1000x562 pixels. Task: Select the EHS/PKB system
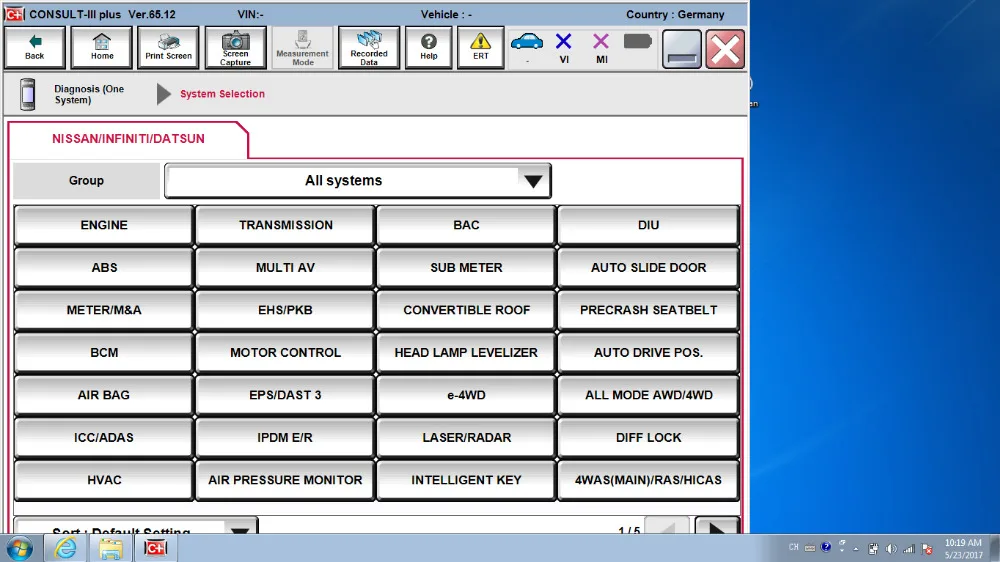click(x=285, y=310)
